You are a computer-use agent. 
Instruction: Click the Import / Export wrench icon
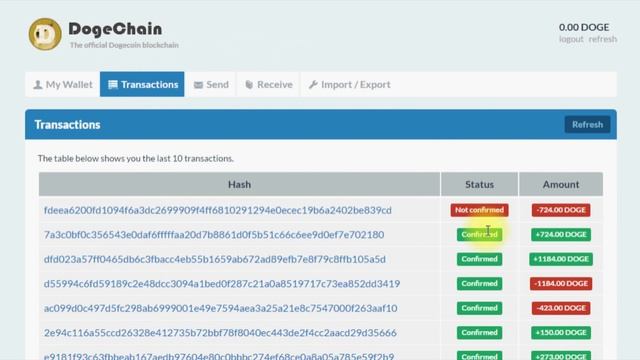pyautogui.click(x=313, y=84)
